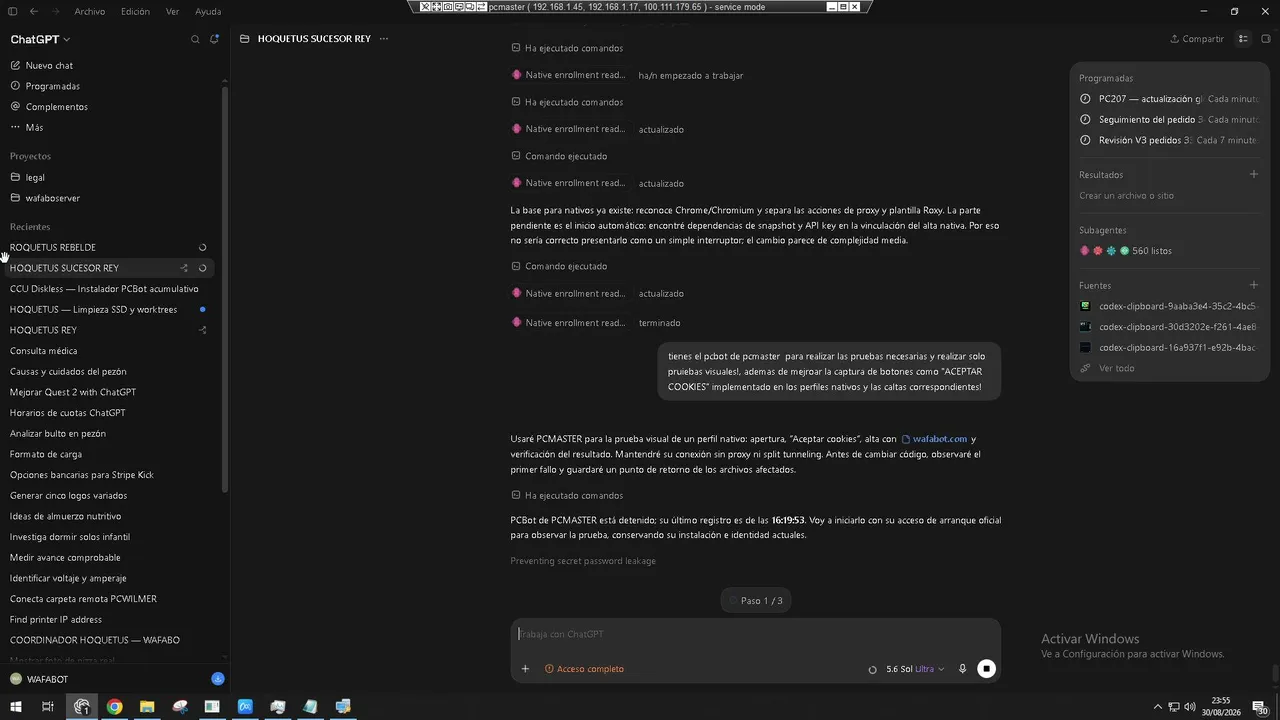Expand first Ha ejecutado comandos entry

(x=567, y=48)
